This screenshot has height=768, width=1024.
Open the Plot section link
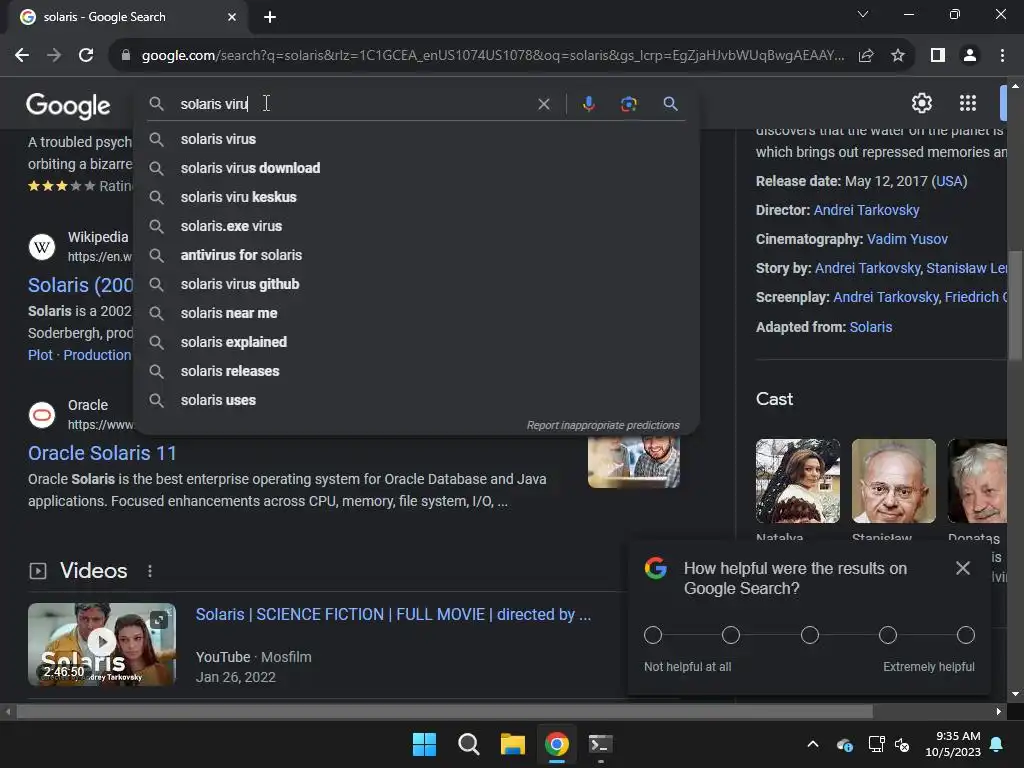pyautogui.click(x=40, y=355)
